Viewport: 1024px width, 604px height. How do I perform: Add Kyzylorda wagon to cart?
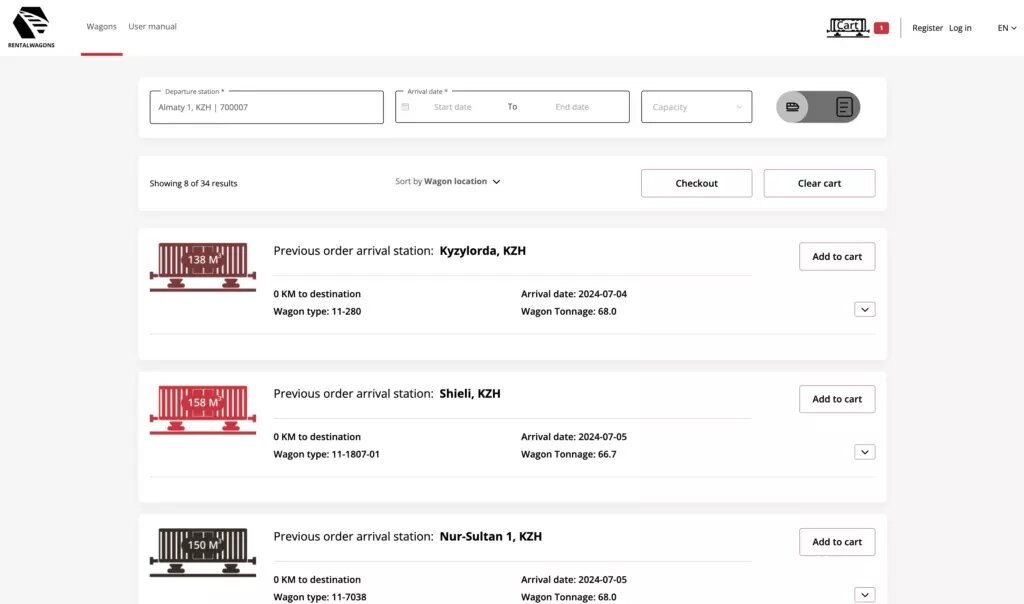click(837, 257)
